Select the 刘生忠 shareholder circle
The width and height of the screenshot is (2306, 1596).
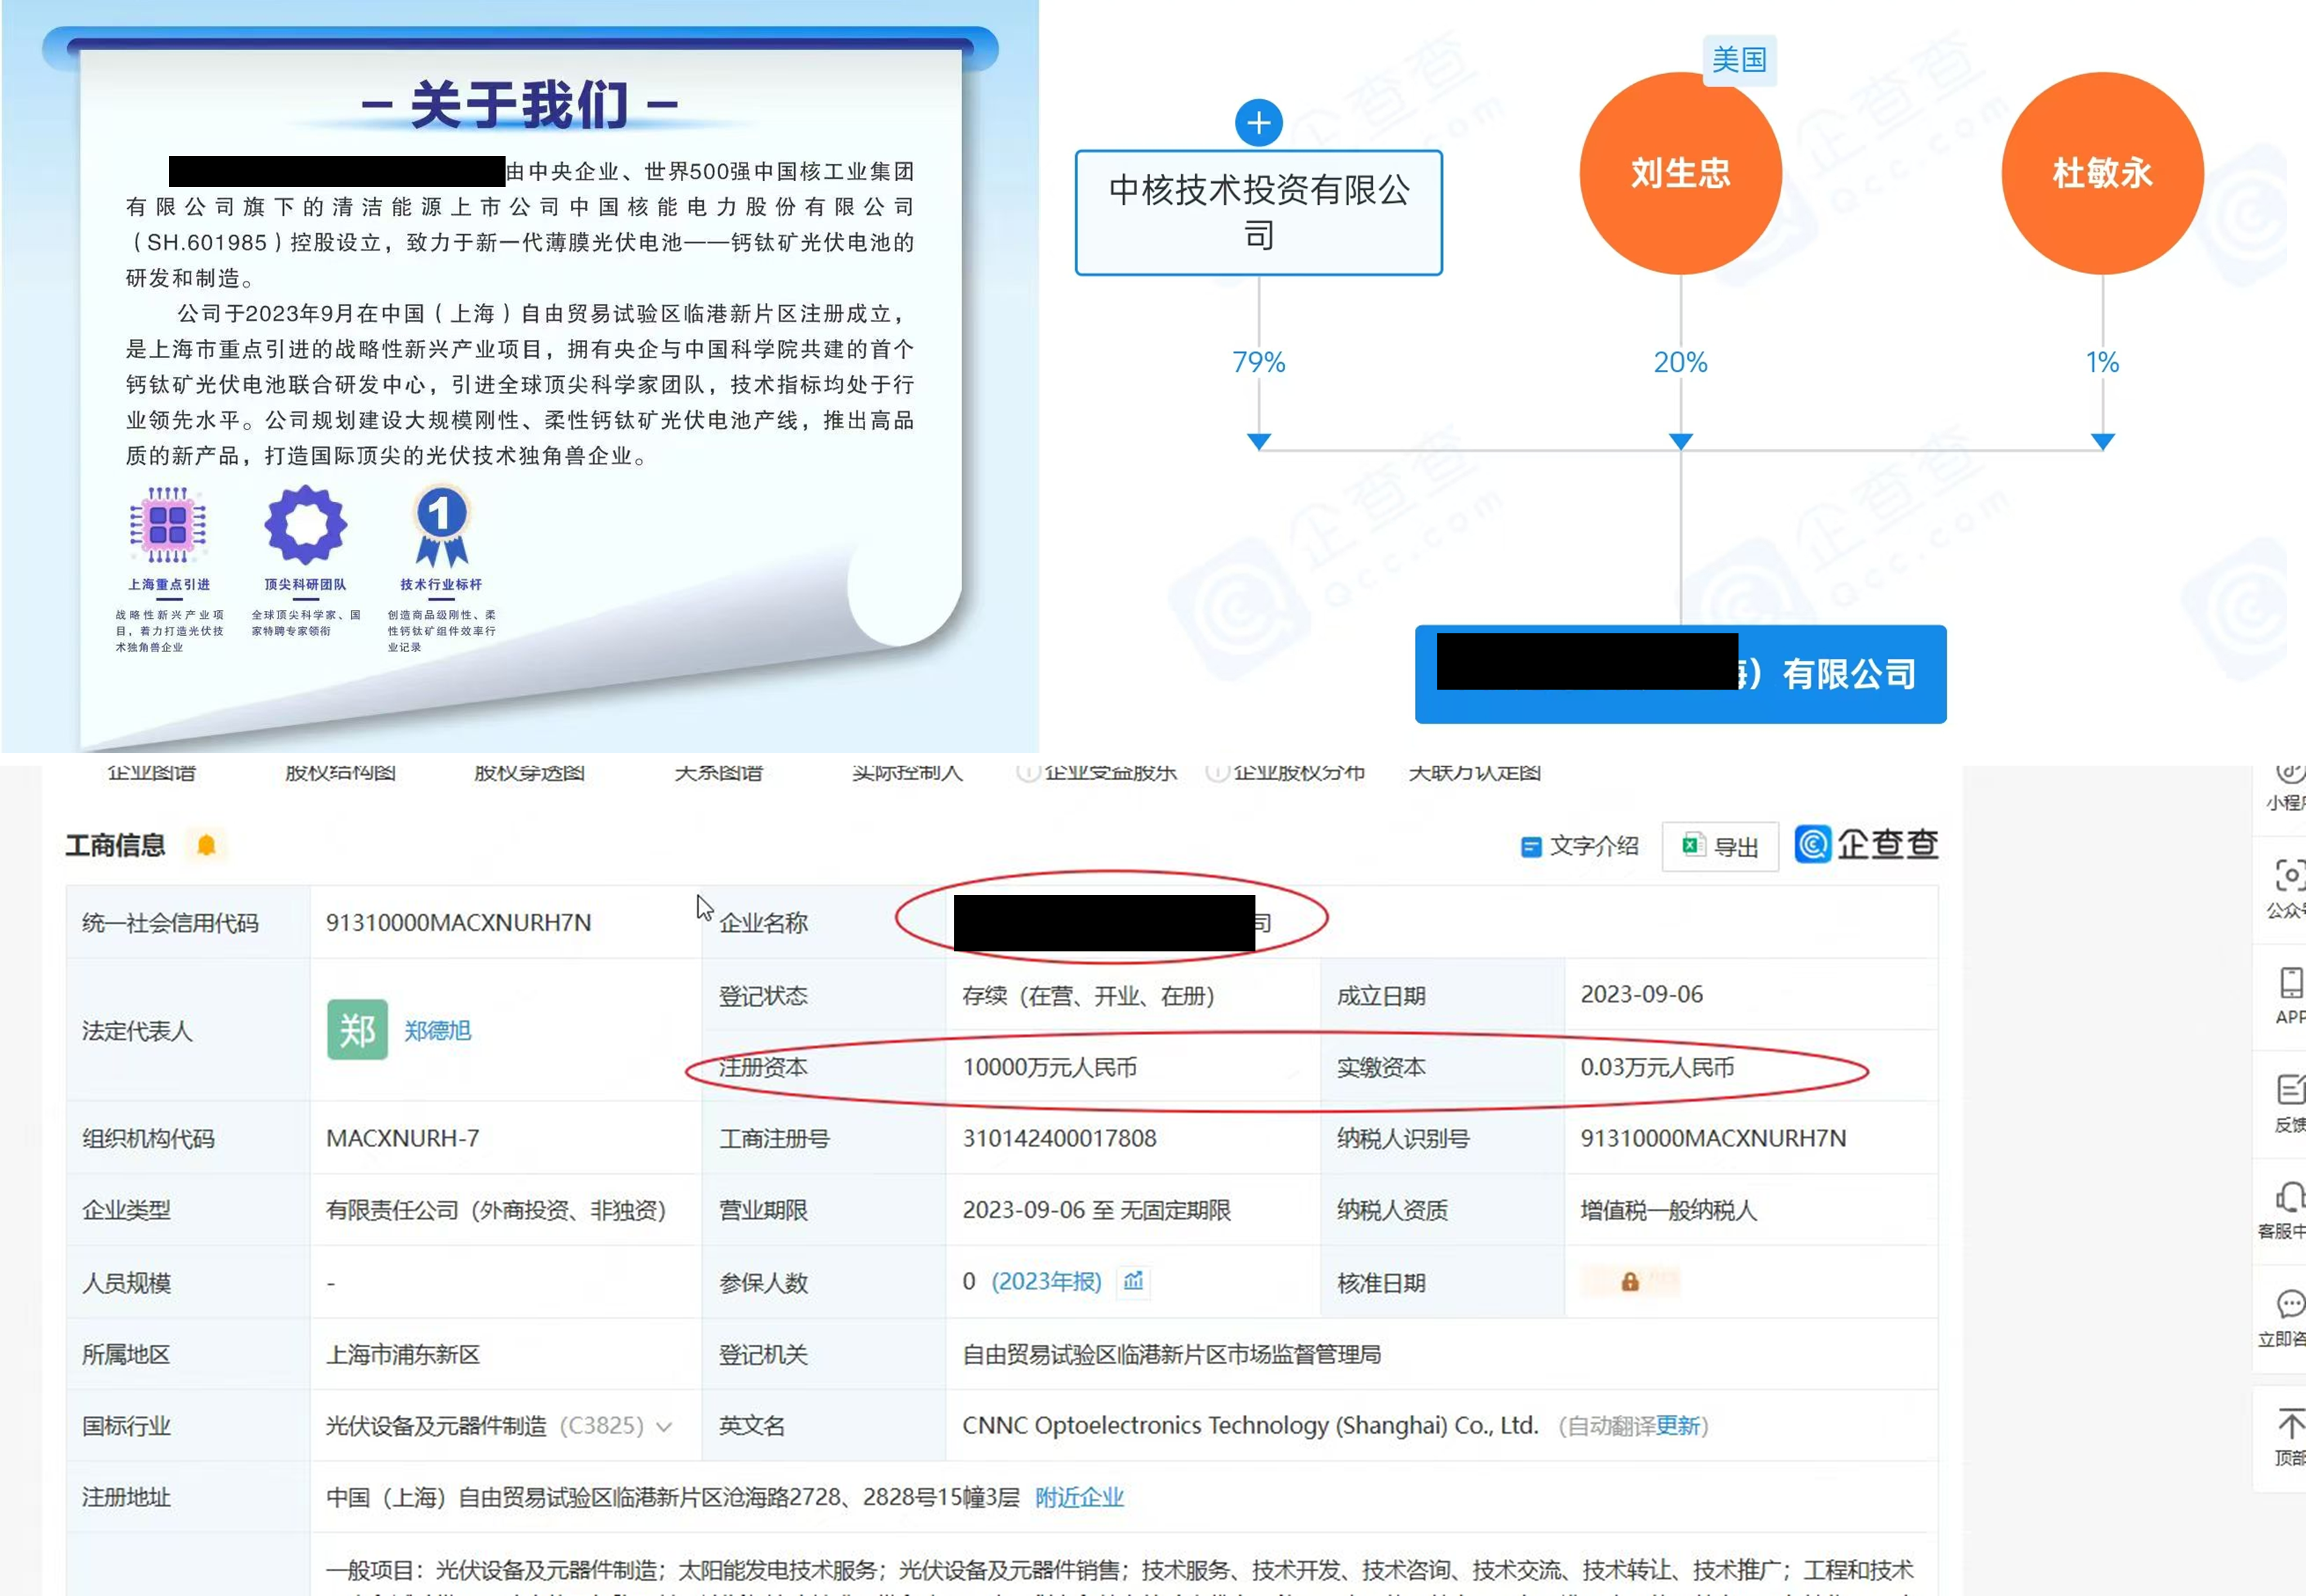pos(1680,173)
